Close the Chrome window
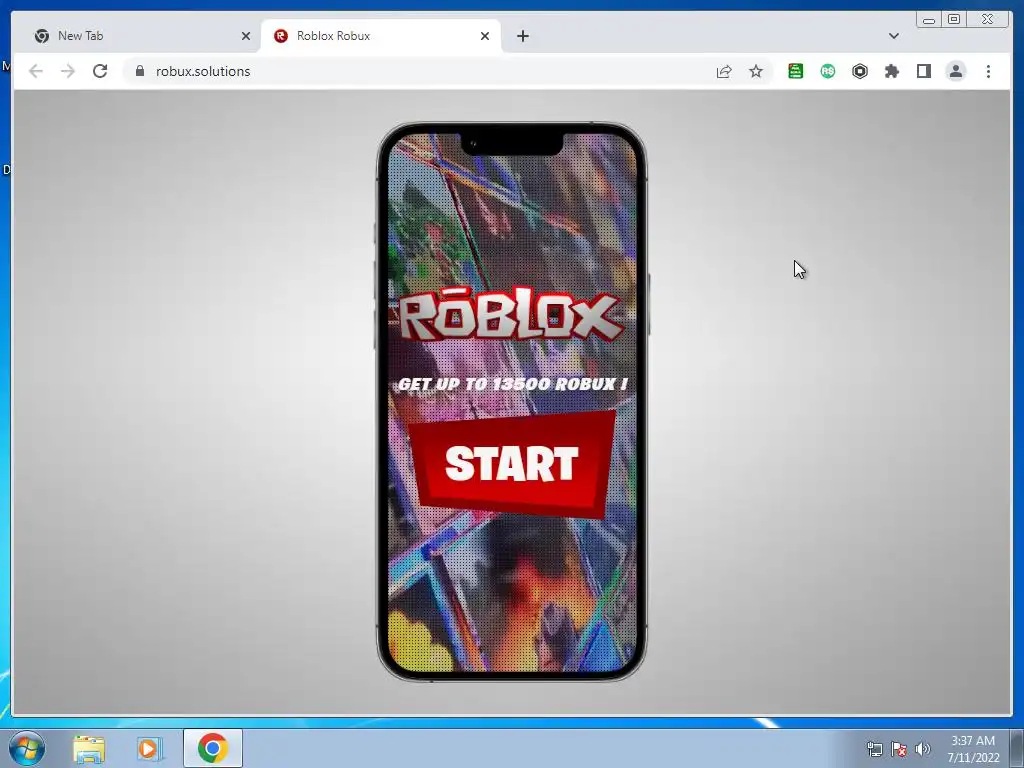This screenshot has width=1024, height=768. tap(987, 20)
